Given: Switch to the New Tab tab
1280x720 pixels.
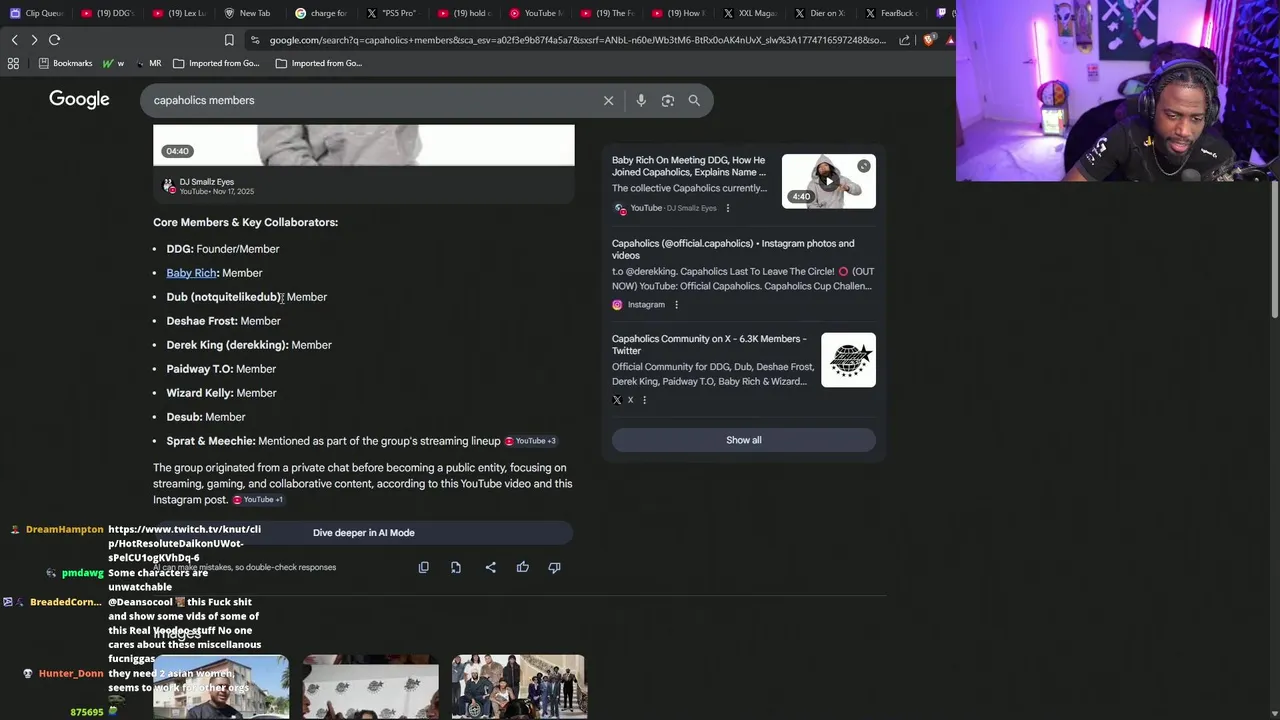Looking at the screenshot, I should [248, 13].
